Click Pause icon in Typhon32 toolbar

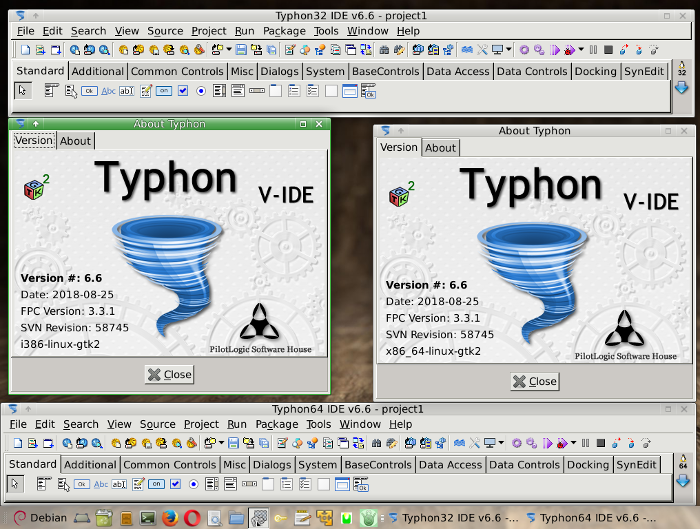593,50
